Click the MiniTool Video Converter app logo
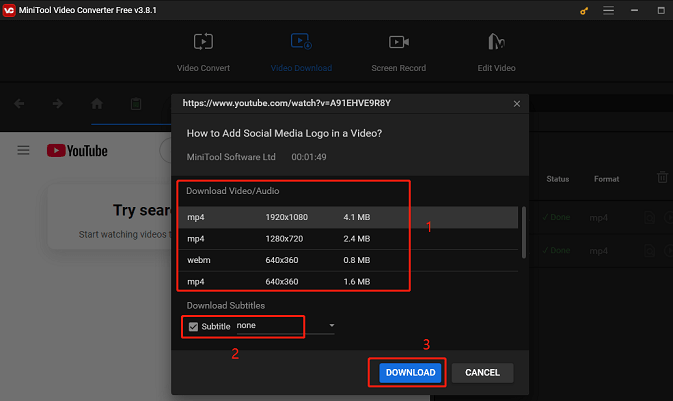The height and width of the screenshot is (401, 673). (9, 10)
